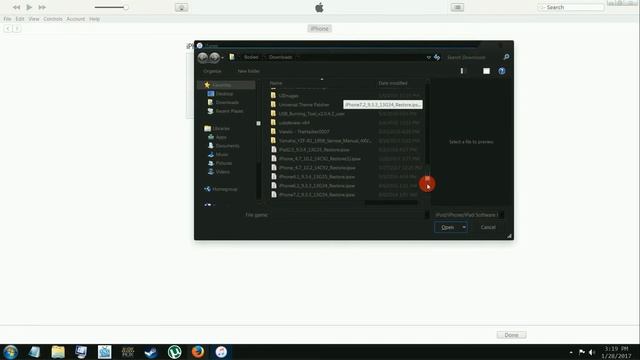Viewport: 640px width, 360px height.
Task: Open Steam from the taskbar
Action: [x=151, y=352]
